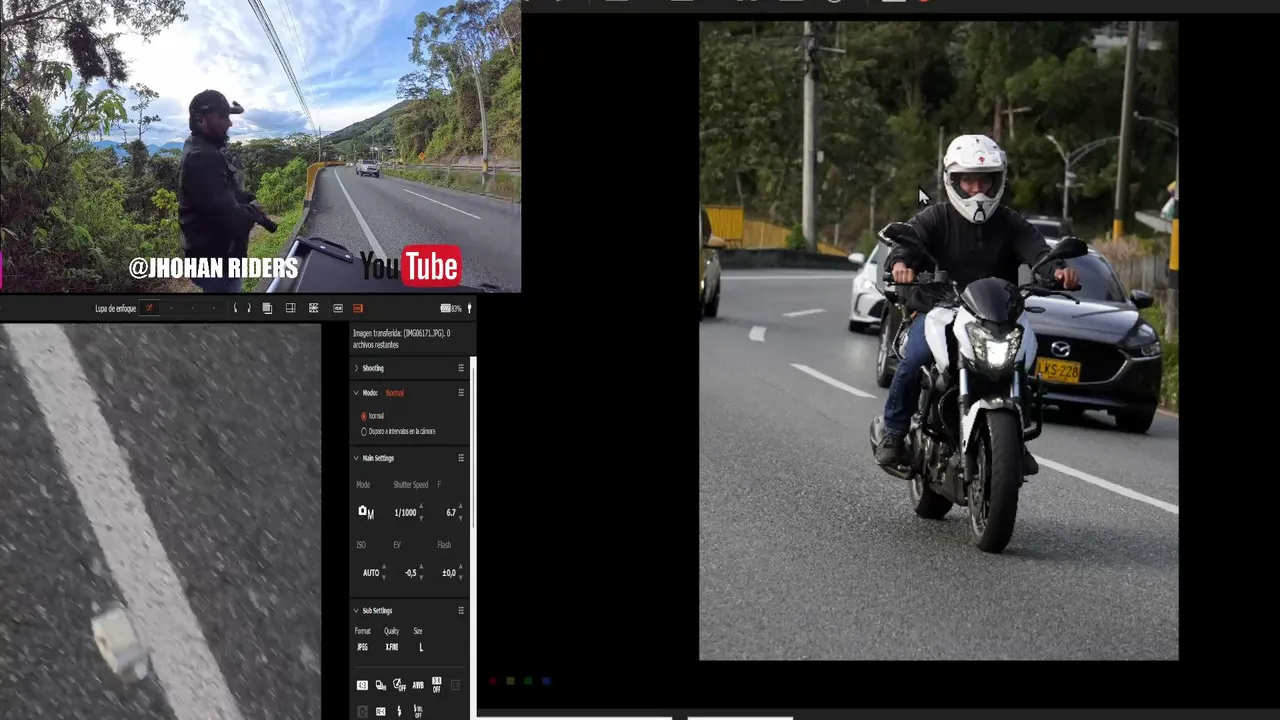This screenshot has height=720, width=1280.
Task: Click the -0,5 EV value
Action: (x=410, y=573)
